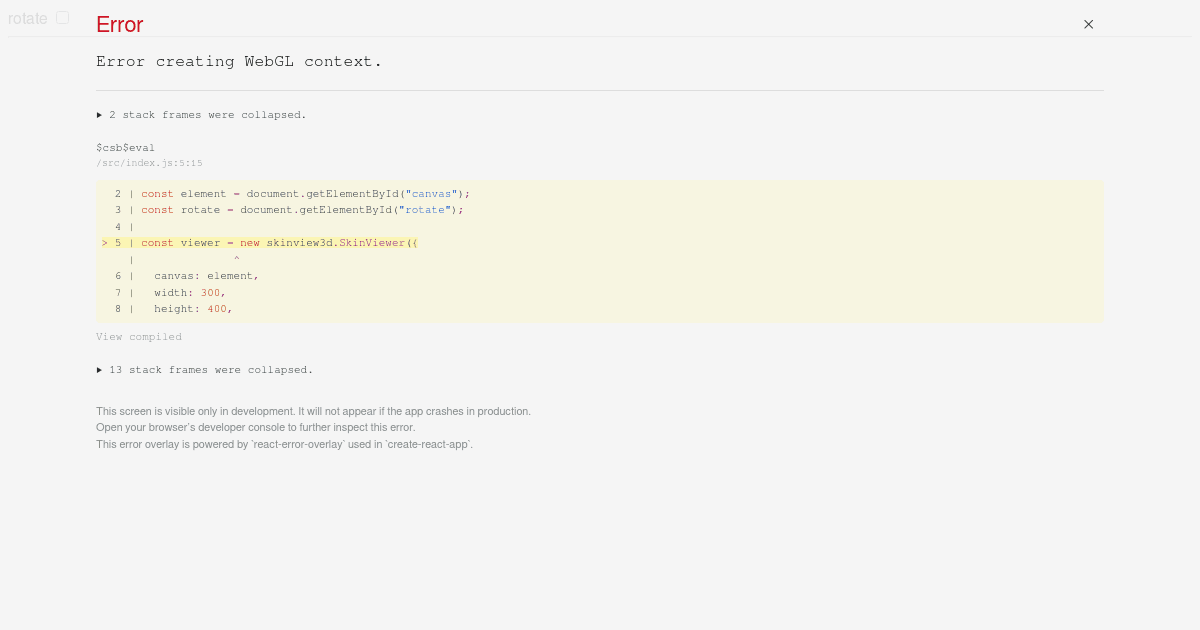Click the 'Error creating WebGL context.' message
Screen dimensions: 1200x630
(239, 61)
